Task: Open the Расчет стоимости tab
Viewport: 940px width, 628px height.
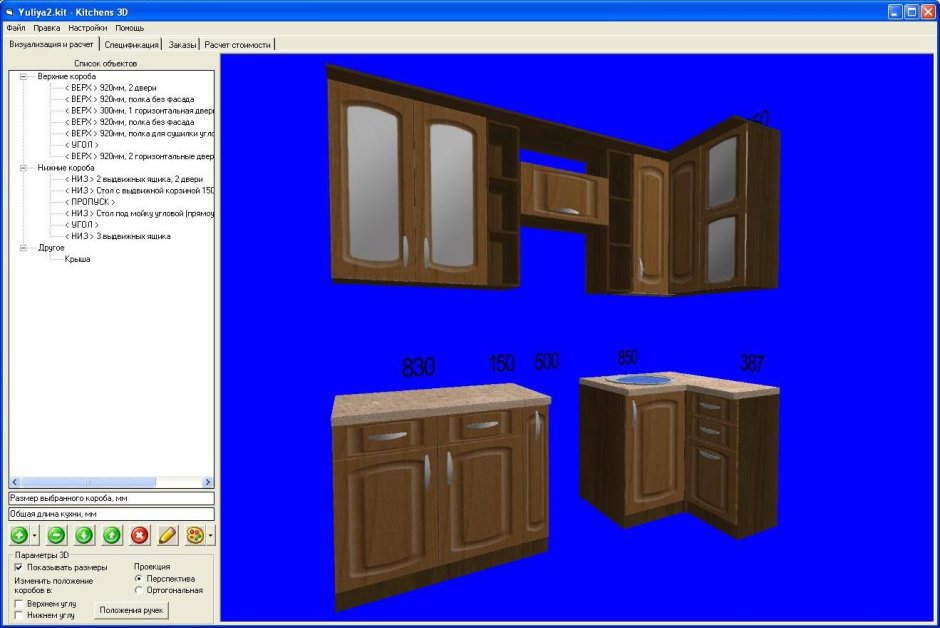Action: click(238, 45)
